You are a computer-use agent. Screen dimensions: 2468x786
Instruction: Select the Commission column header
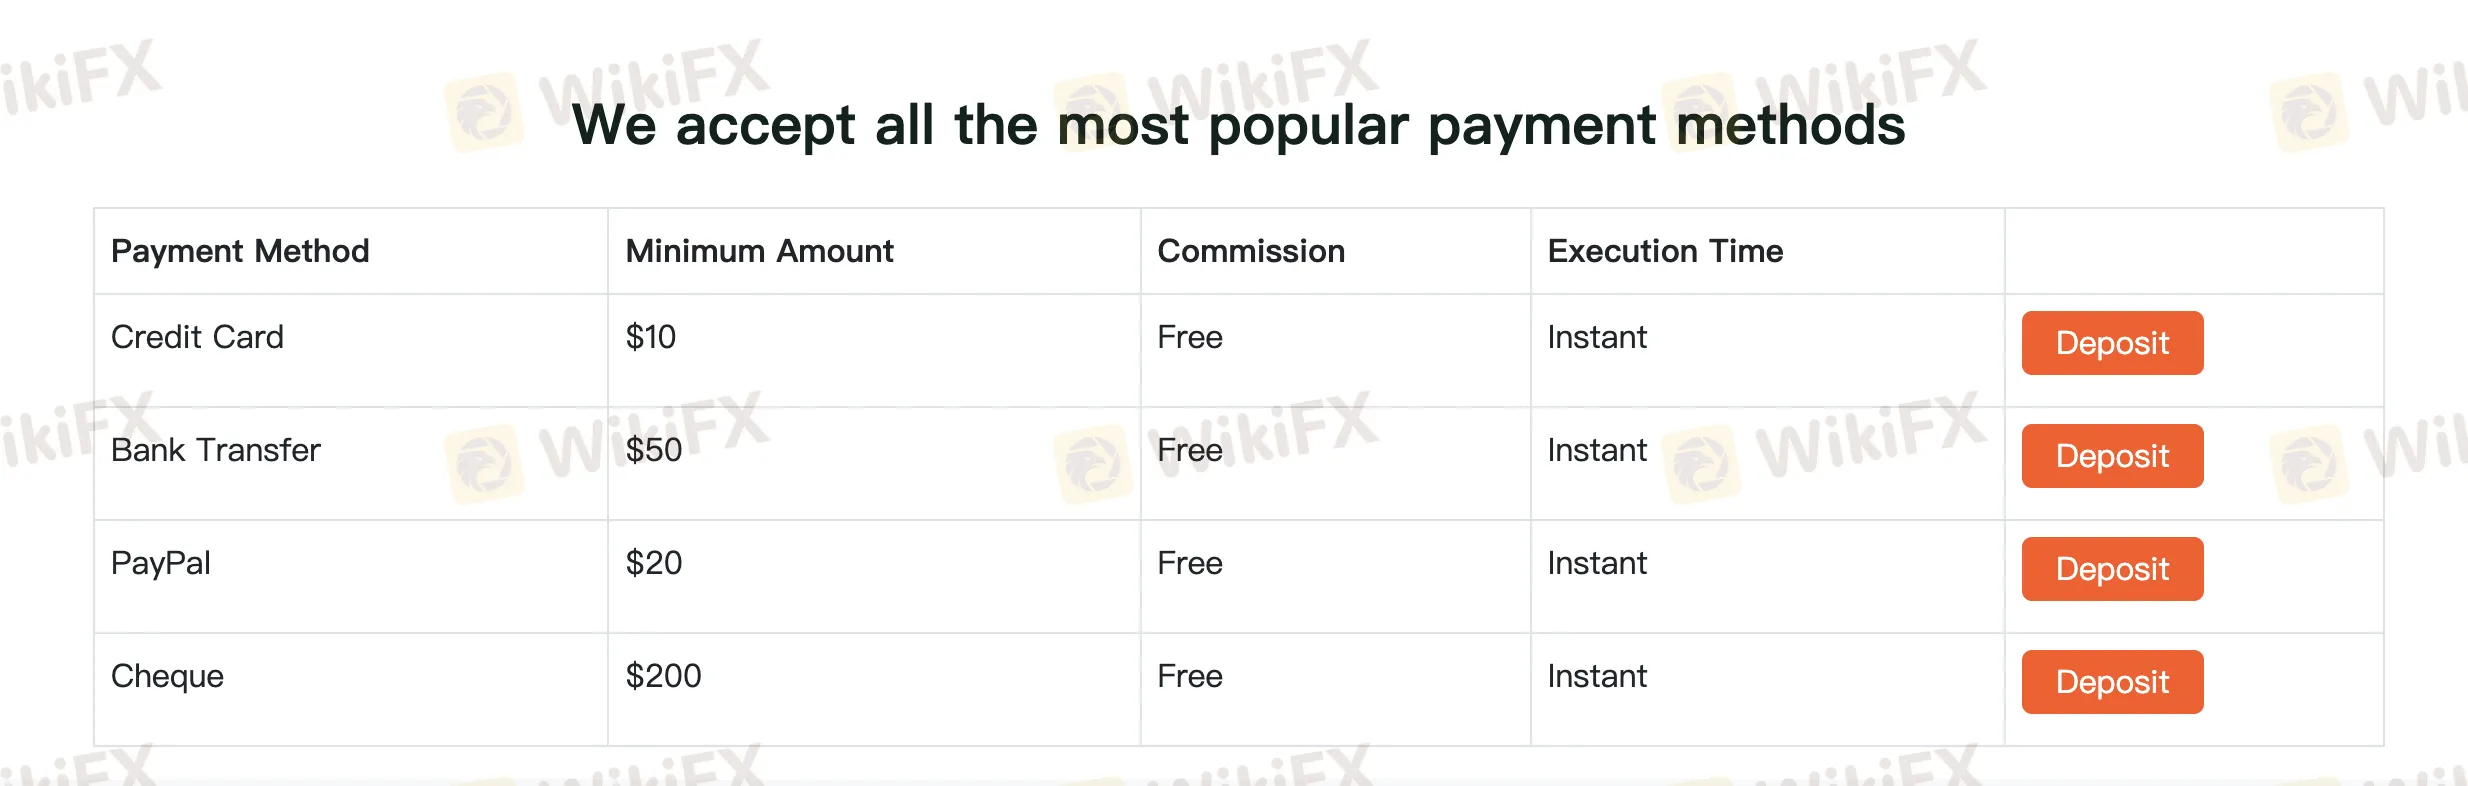1250,251
